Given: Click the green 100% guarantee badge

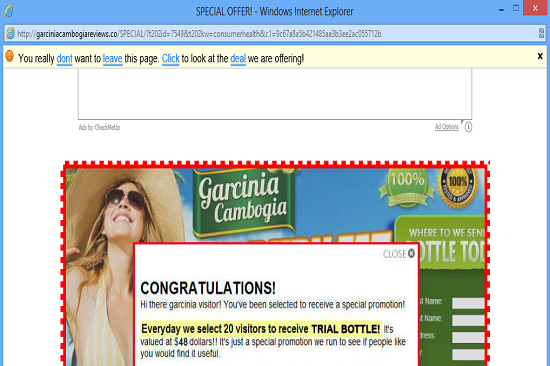Looking at the screenshot, I should coord(407,188).
